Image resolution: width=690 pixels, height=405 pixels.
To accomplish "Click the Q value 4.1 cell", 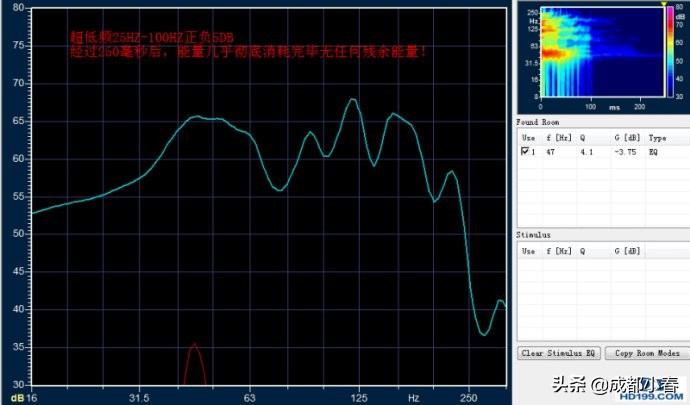I will coord(583,152).
